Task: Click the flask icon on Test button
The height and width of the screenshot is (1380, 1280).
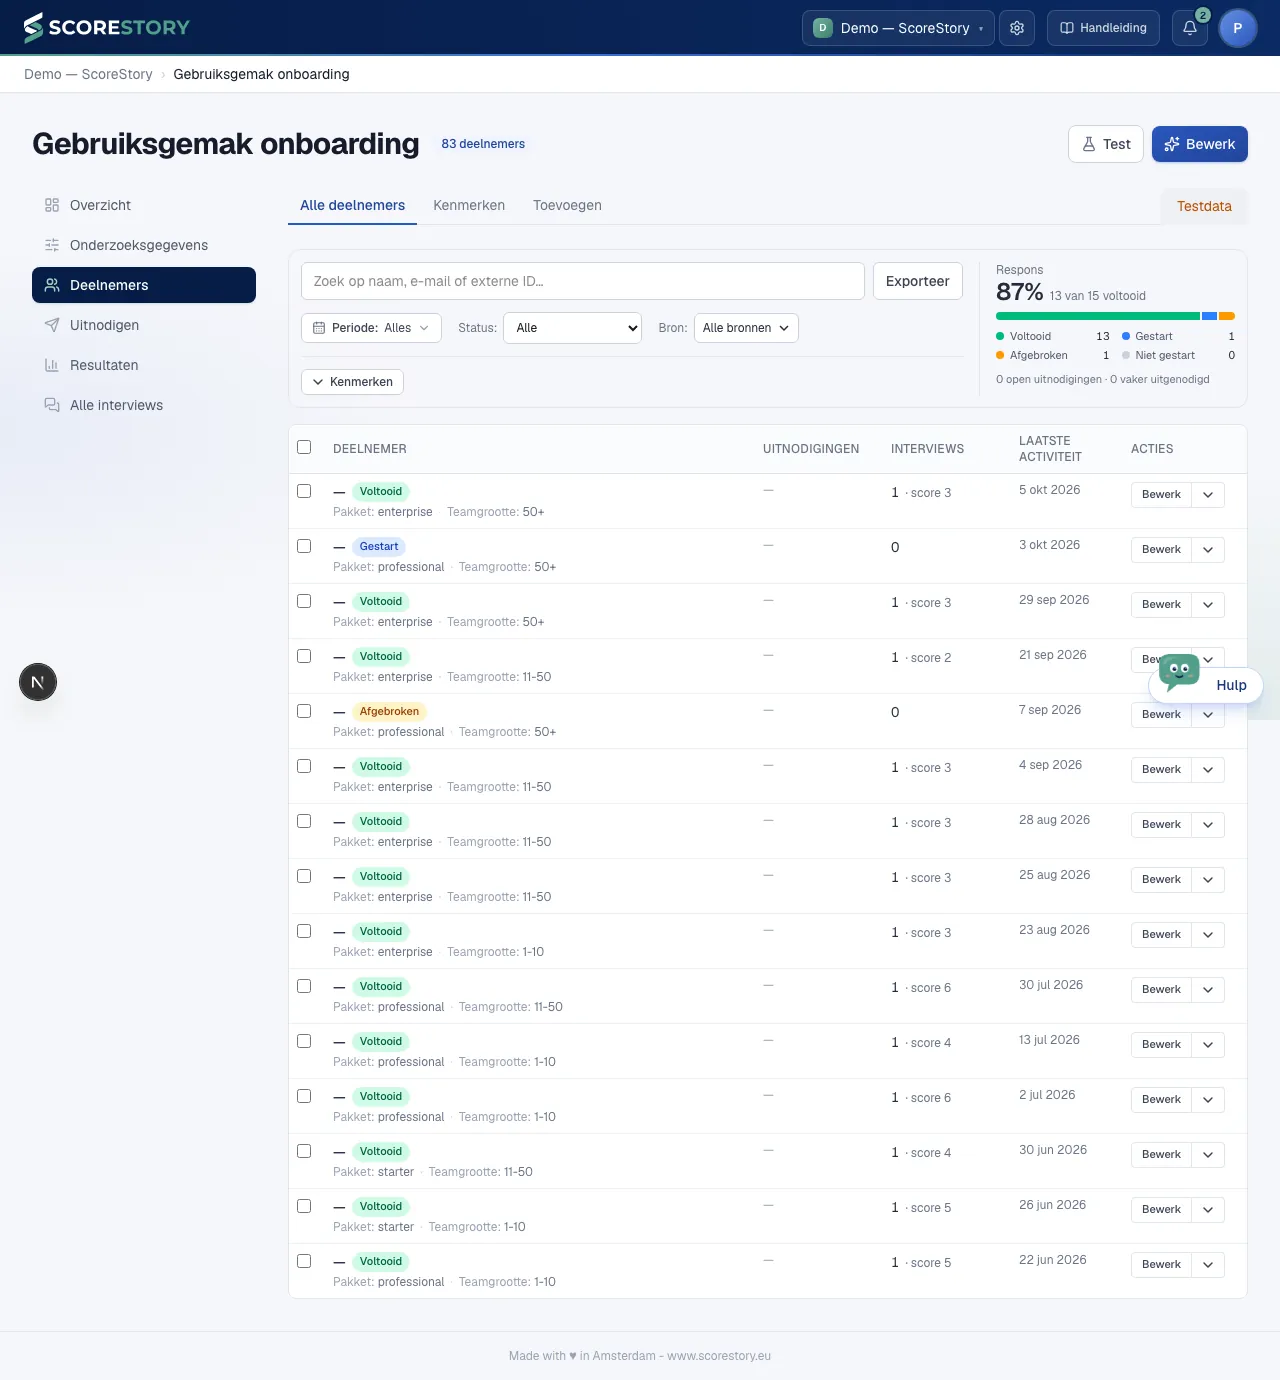Action: [x=1089, y=144]
